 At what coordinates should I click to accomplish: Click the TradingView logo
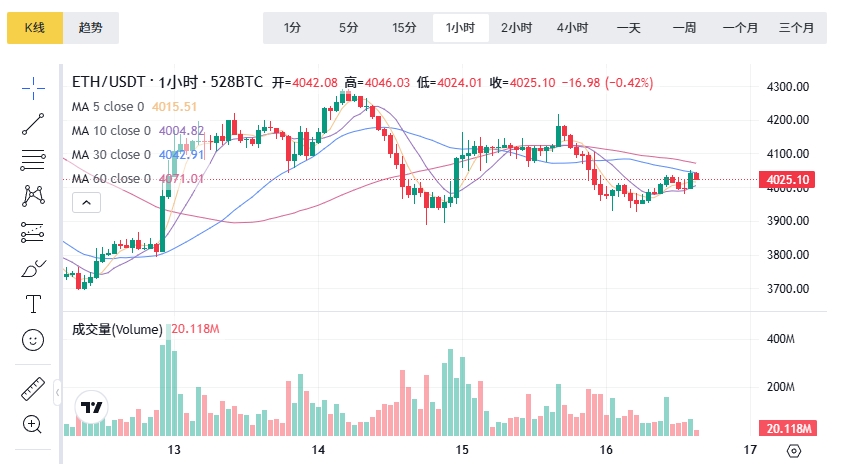[92, 408]
